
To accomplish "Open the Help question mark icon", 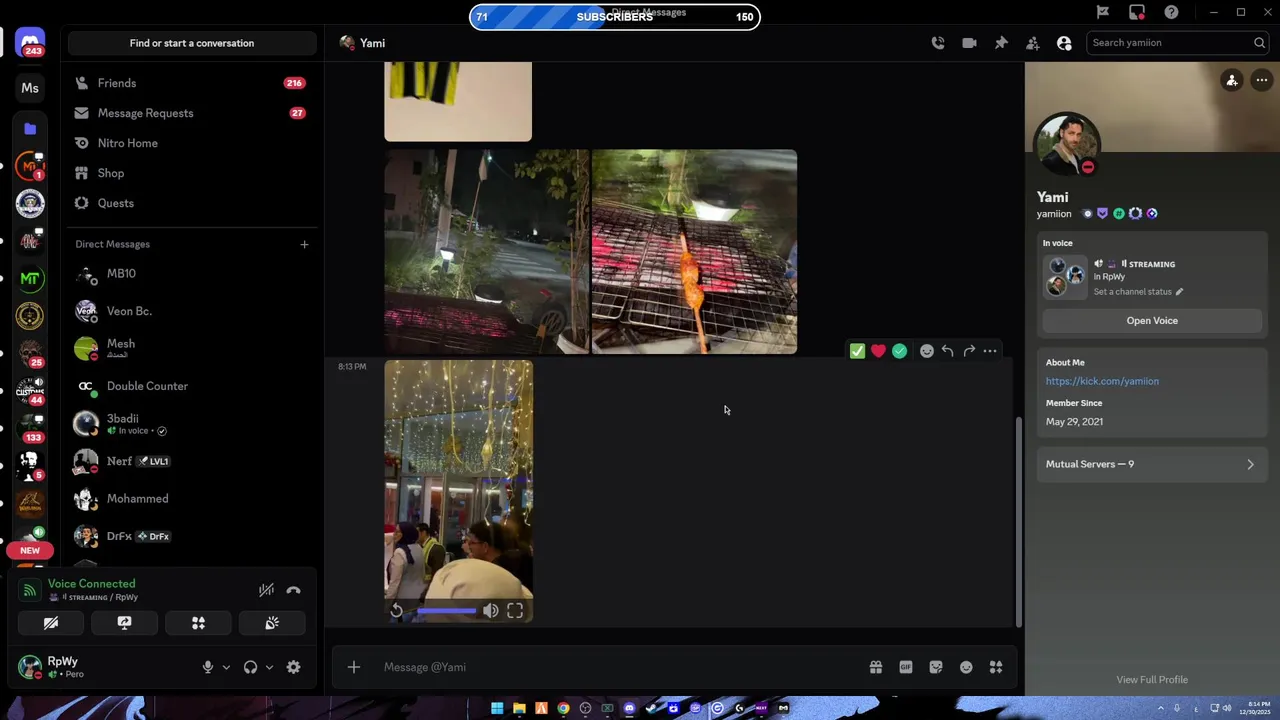I will click(x=1171, y=12).
